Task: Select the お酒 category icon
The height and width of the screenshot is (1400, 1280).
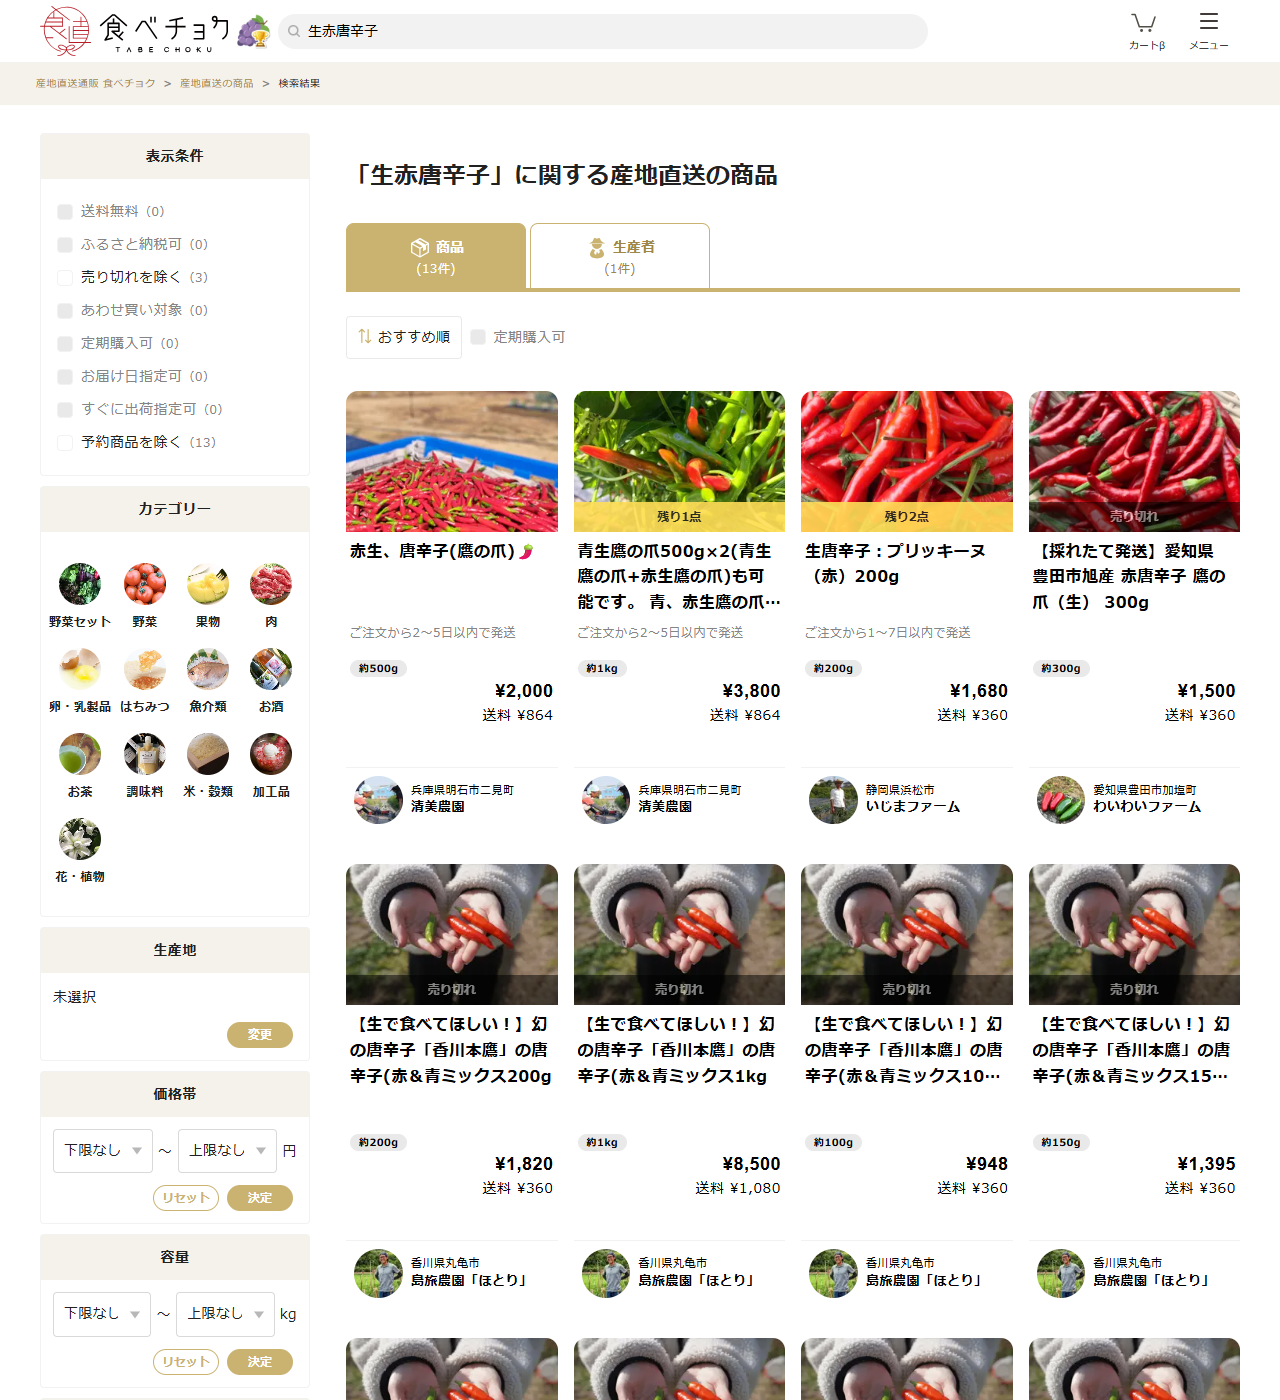Action: [x=271, y=669]
